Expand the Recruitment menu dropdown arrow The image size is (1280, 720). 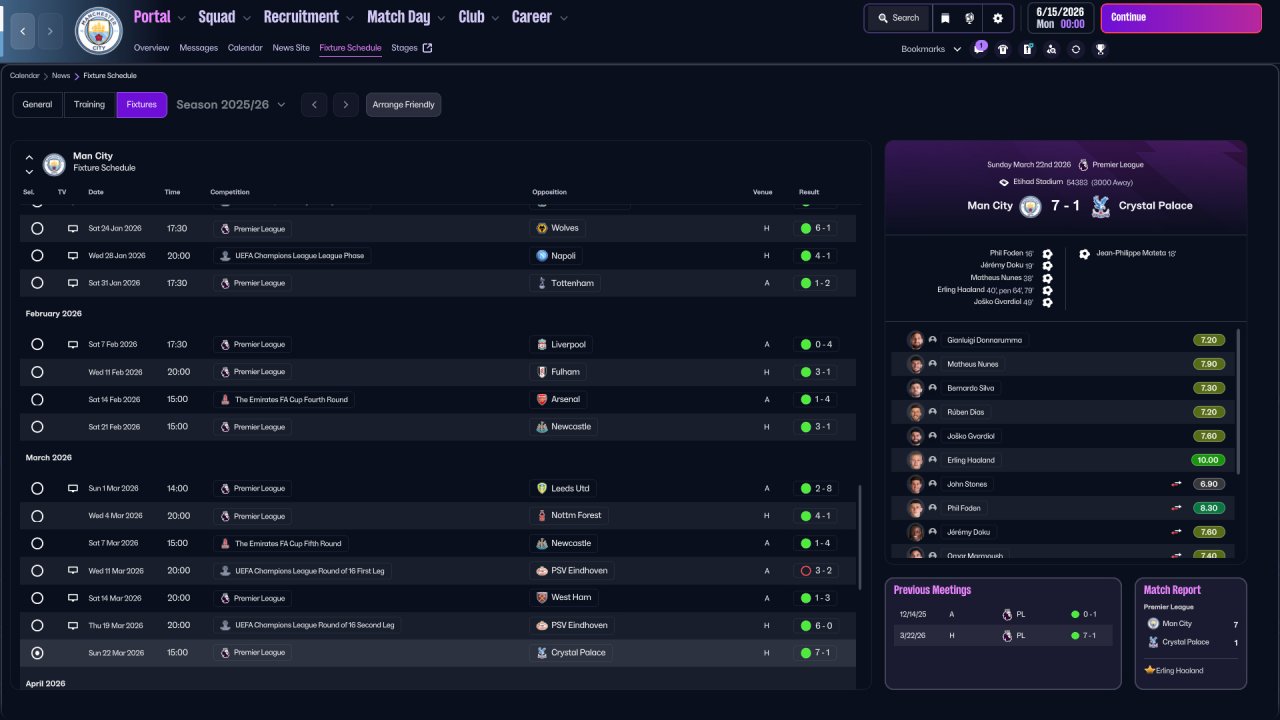[x=349, y=18]
